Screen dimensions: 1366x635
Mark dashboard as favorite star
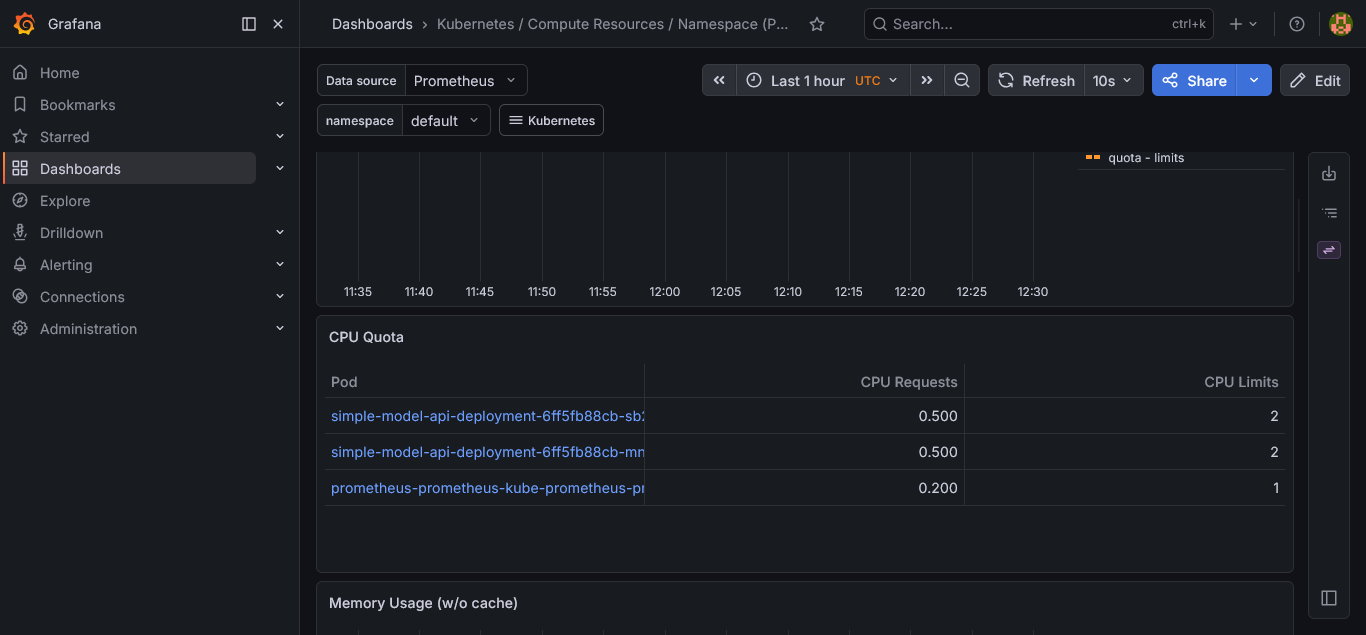[x=817, y=24]
